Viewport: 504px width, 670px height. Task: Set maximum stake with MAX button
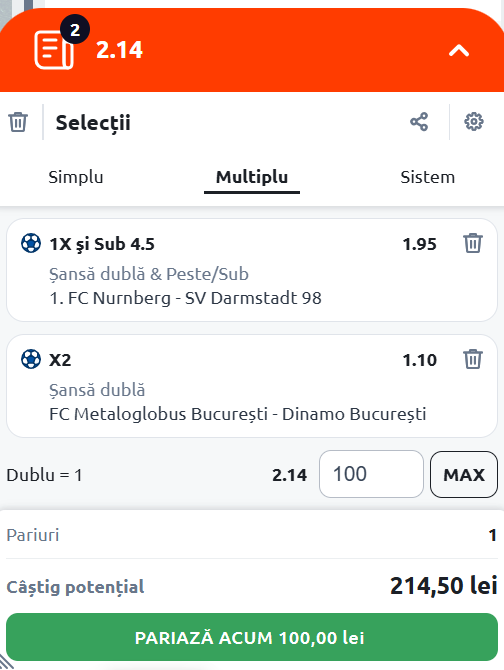(464, 474)
